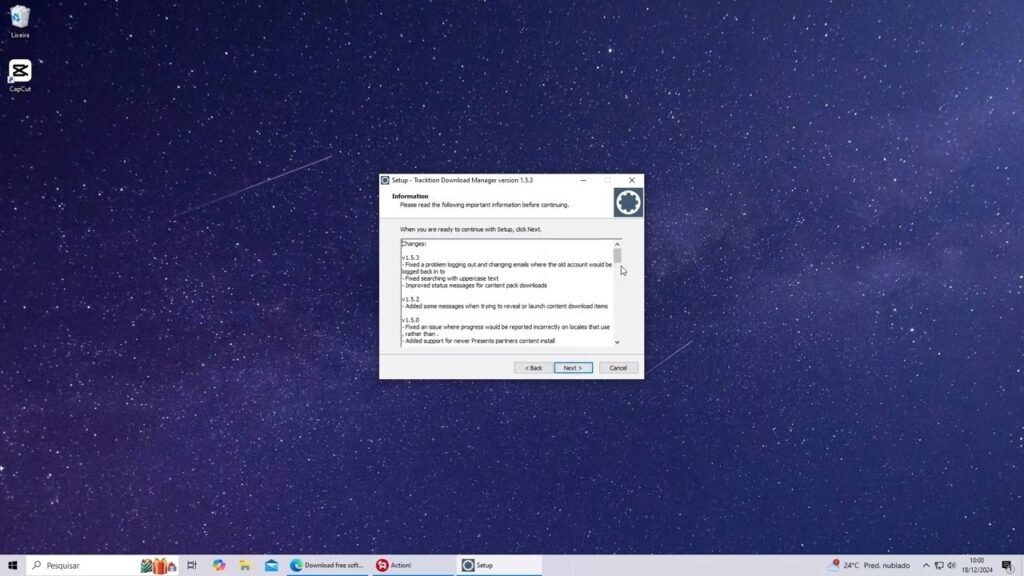The height and width of the screenshot is (576, 1024).
Task: Select the CapCut desktop shortcut
Action: click(x=20, y=76)
